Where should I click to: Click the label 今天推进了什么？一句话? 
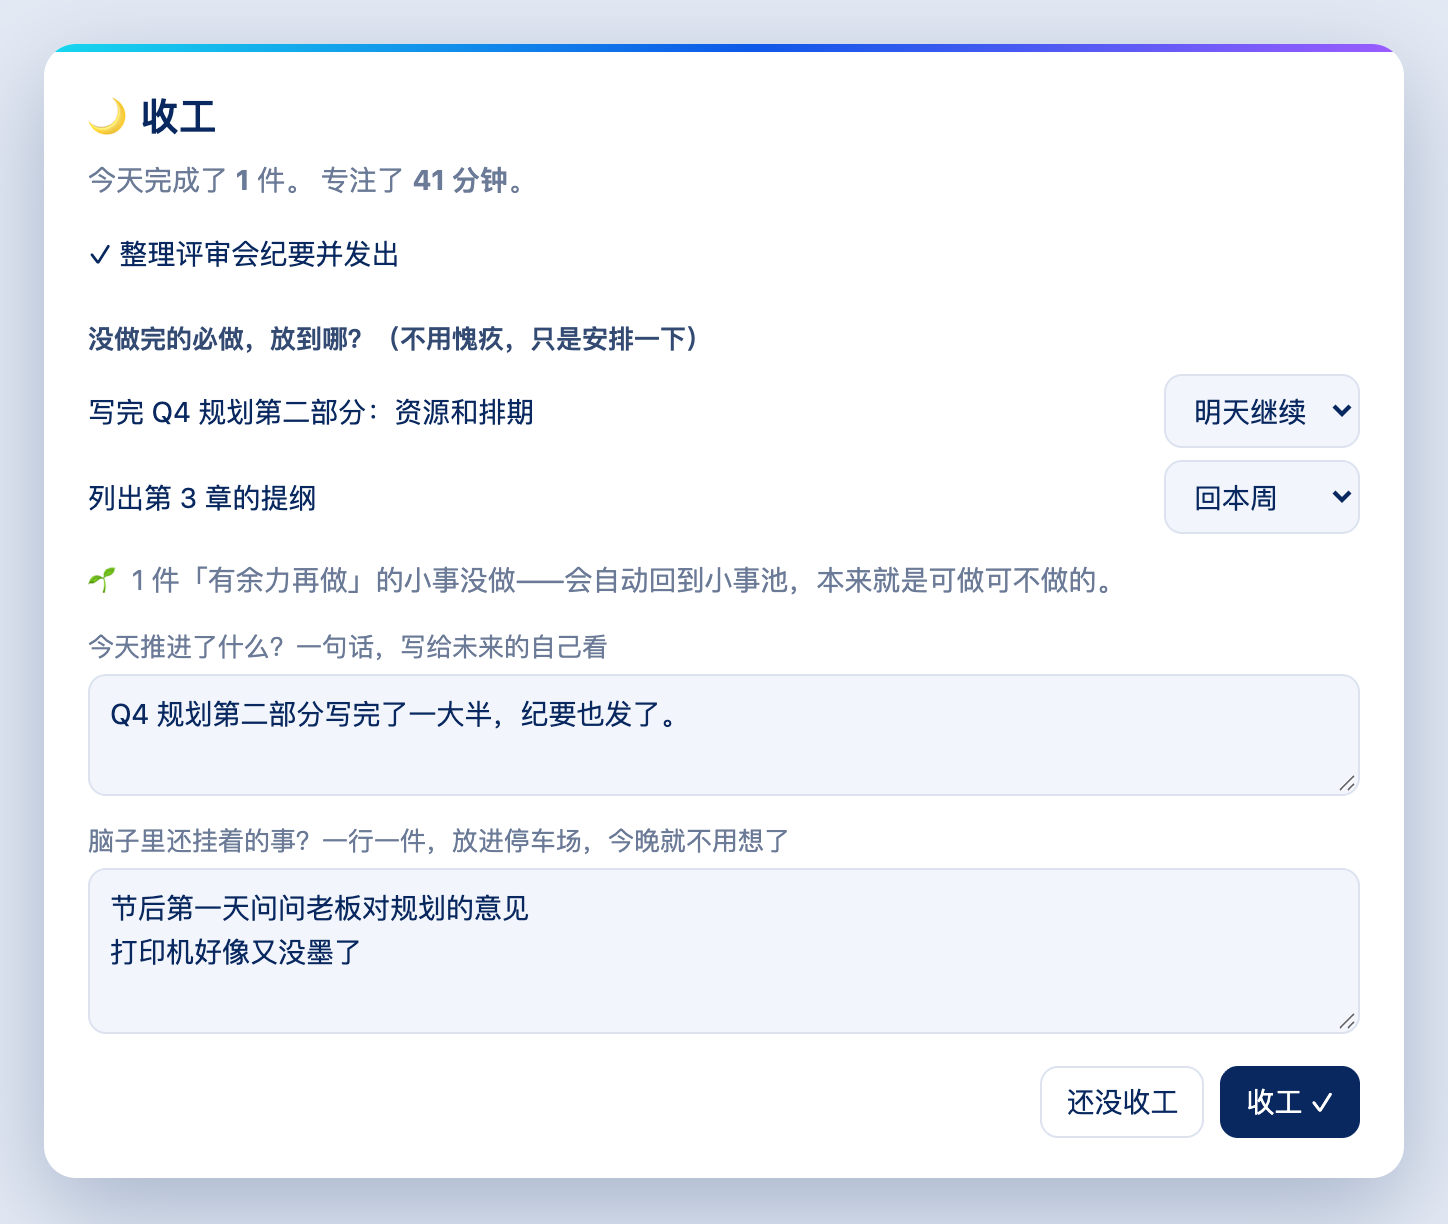pyautogui.click(x=347, y=647)
